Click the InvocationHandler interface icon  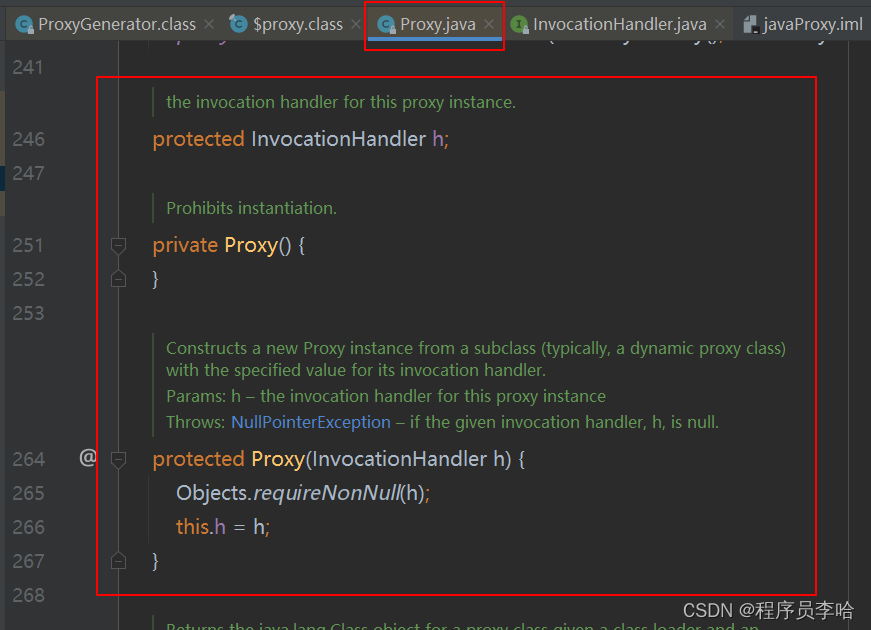519,24
